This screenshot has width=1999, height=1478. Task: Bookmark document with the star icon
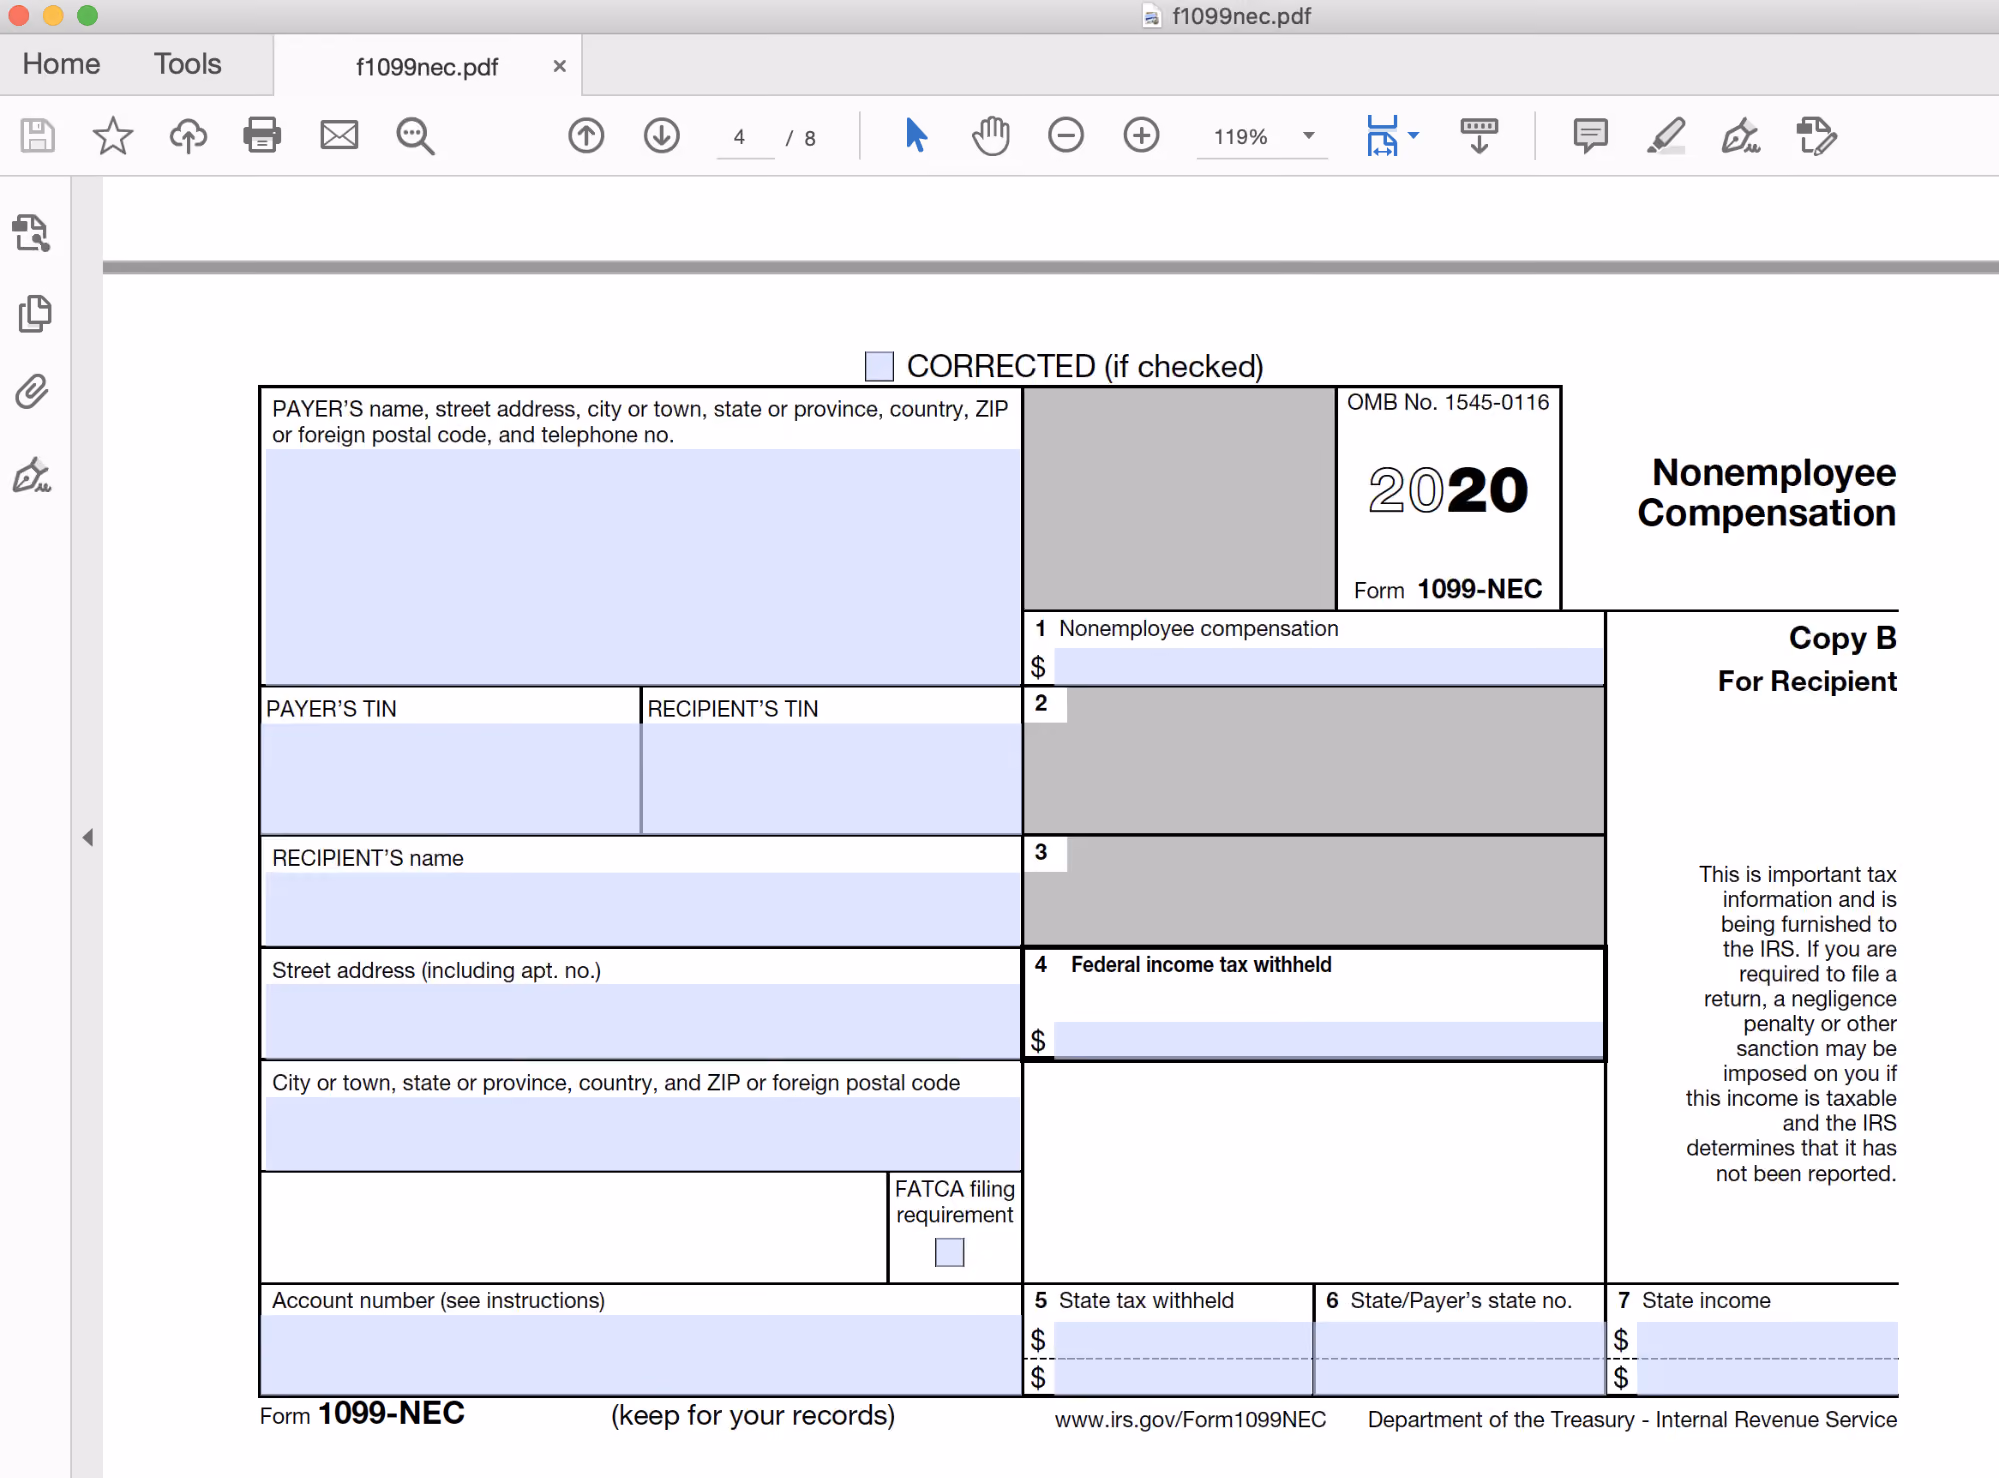click(112, 135)
